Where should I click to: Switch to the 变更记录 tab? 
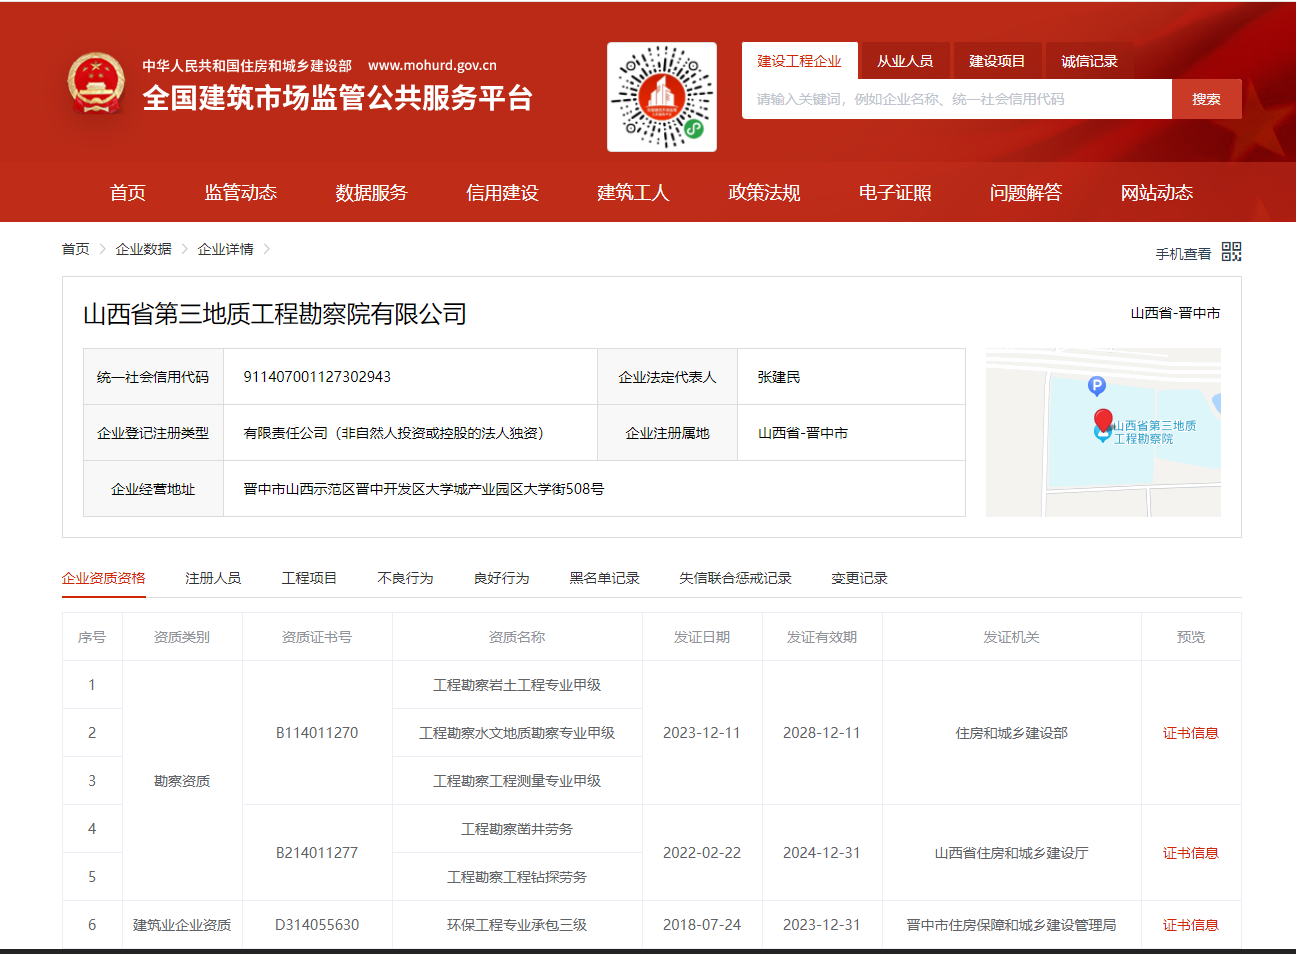coord(859,578)
